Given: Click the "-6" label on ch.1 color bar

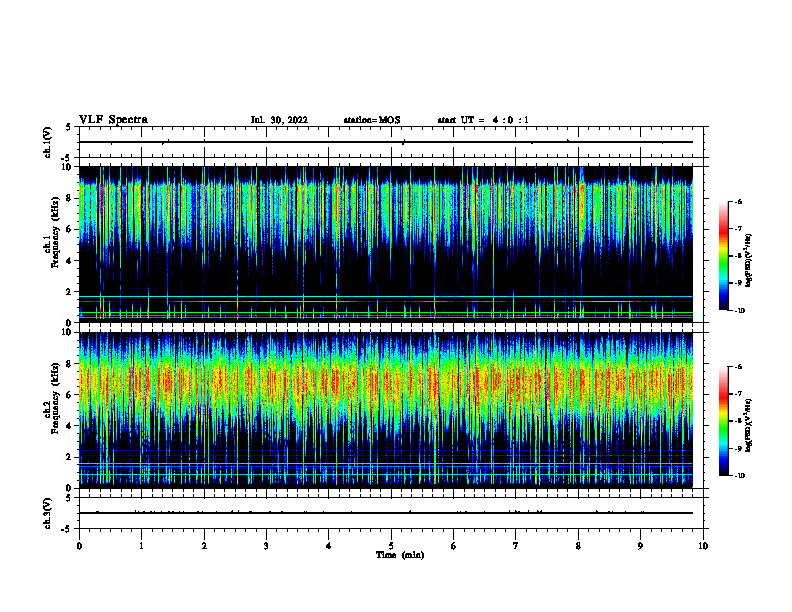Looking at the screenshot, I should [x=739, y=201].
